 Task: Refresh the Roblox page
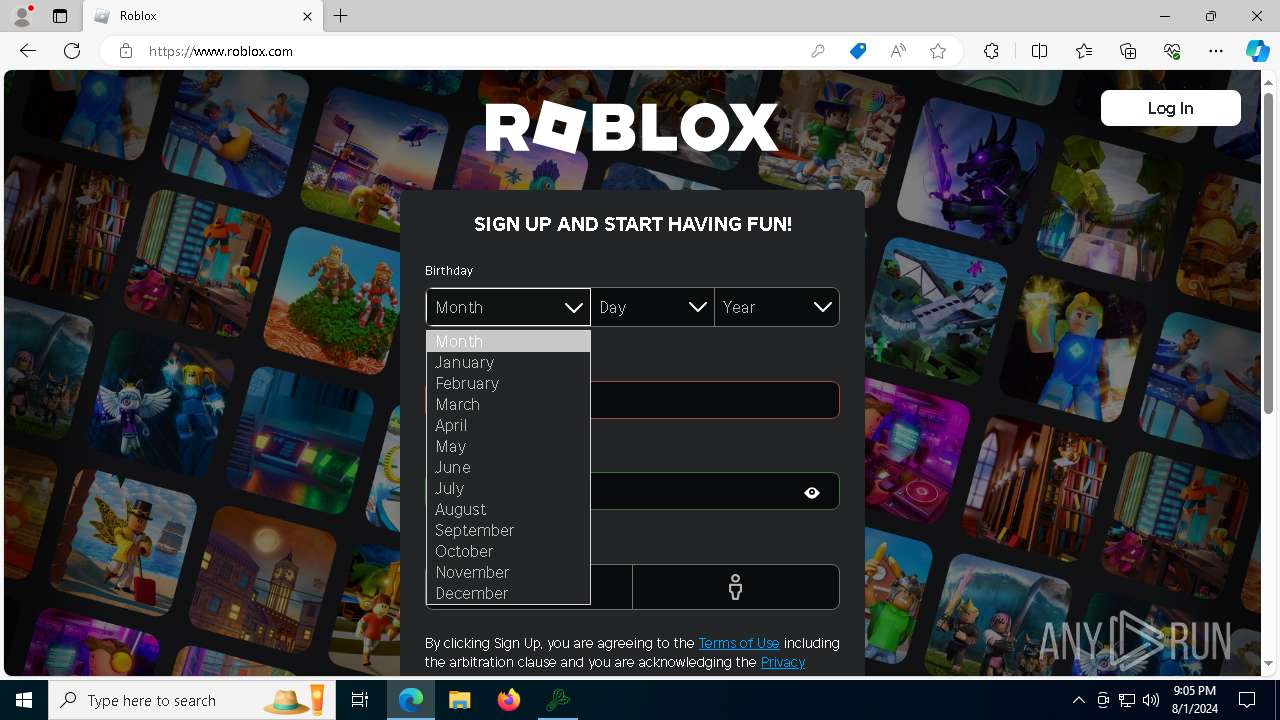72,51
